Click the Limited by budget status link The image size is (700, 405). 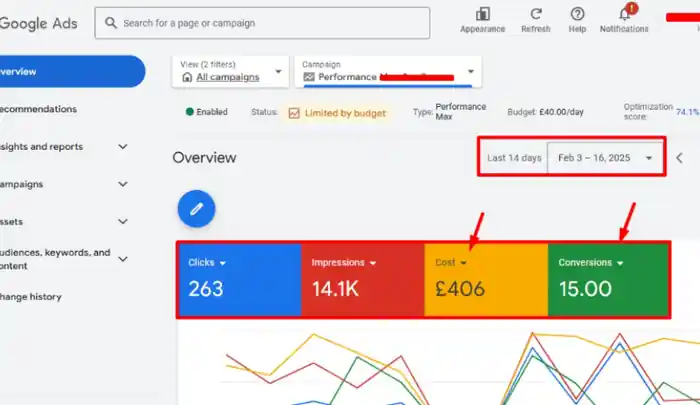pyautogui.click(x=345, y=113)
